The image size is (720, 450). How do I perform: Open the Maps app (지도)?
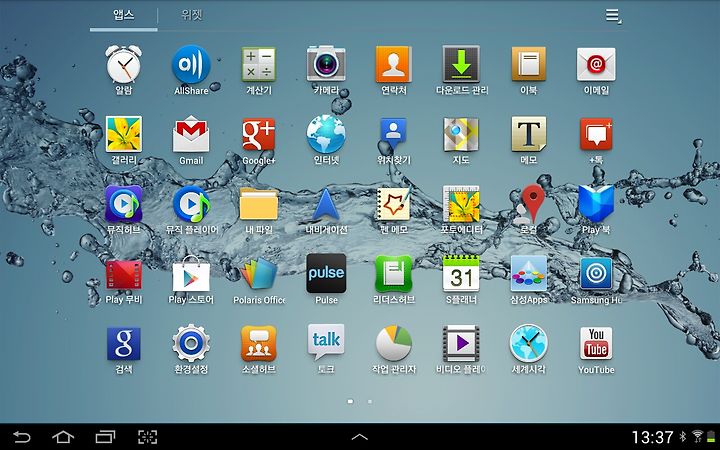(x=461, y=134)
